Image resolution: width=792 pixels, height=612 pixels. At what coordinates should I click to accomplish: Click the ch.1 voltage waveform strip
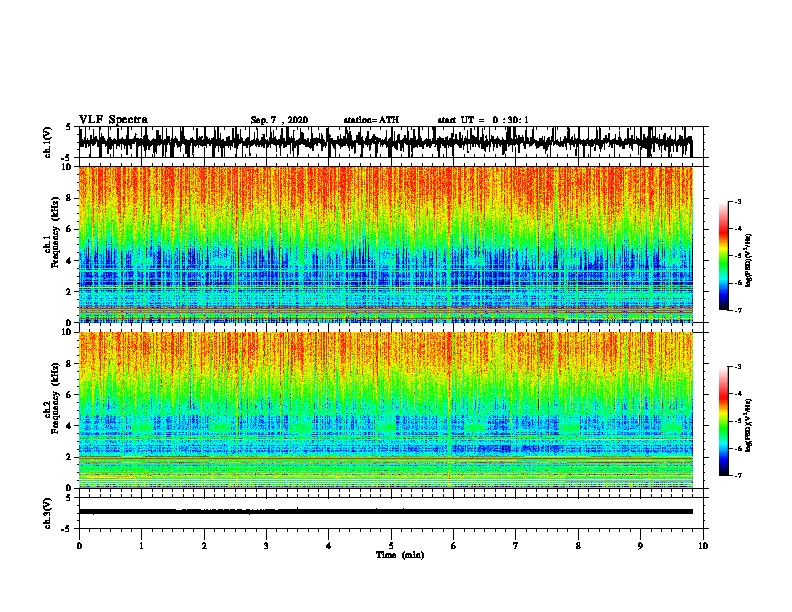[x=385, y=142]
